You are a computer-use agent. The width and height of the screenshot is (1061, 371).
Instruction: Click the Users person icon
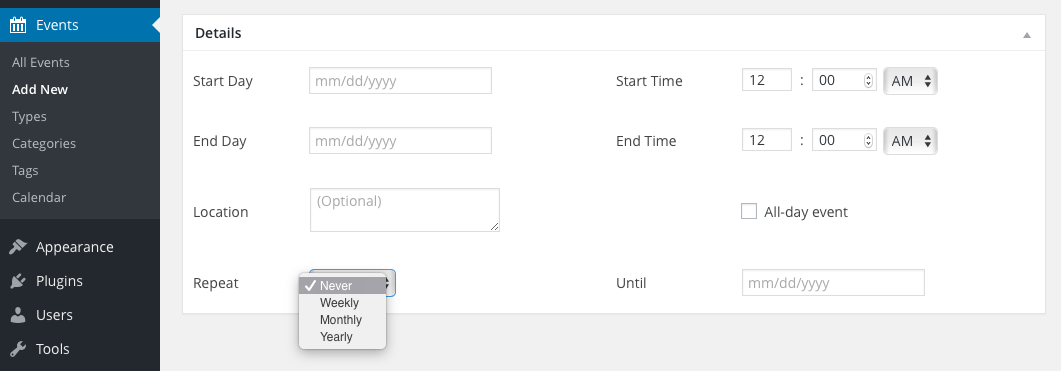[x=18, y=315]
